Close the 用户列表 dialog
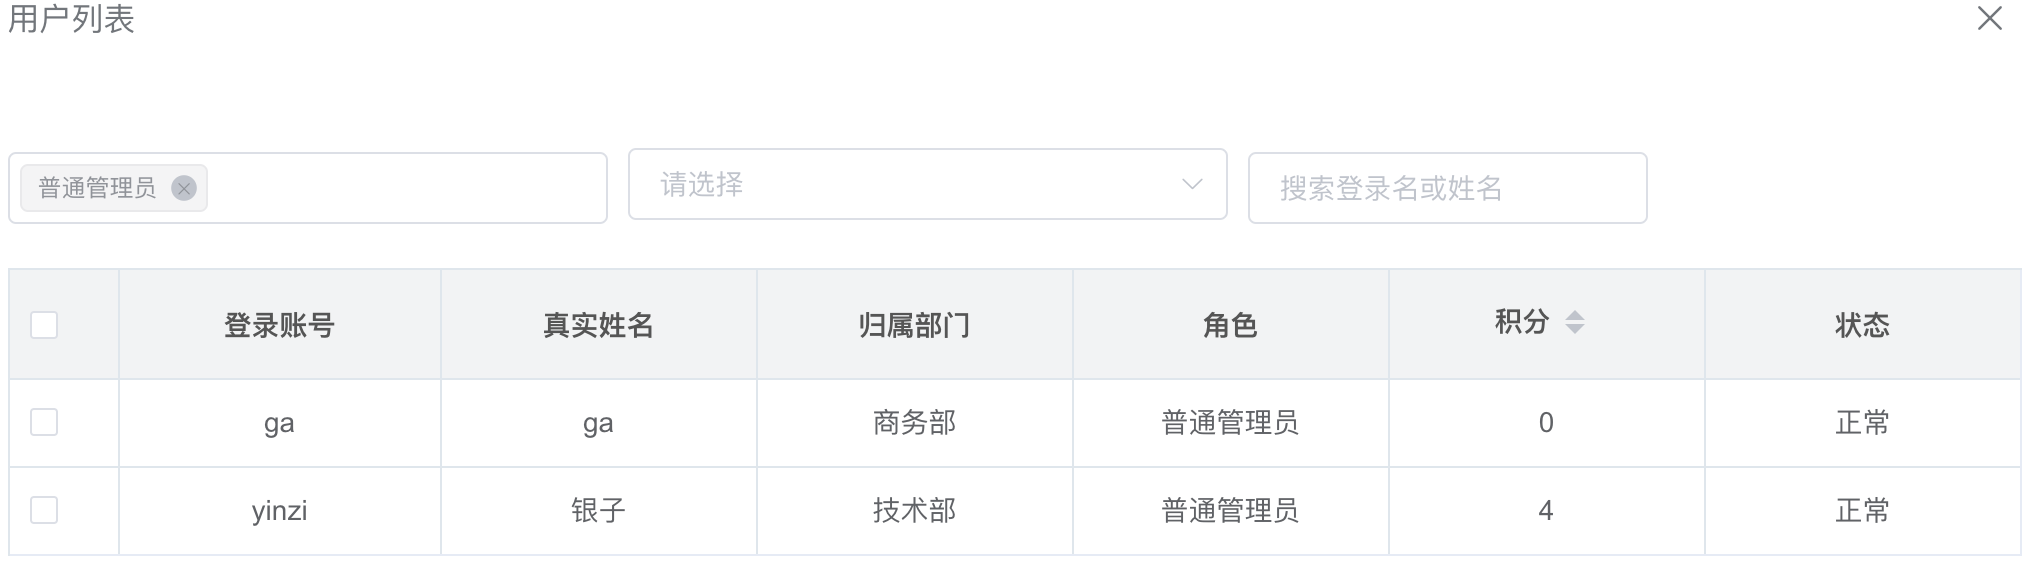Viewport: 2042px width, 582px height. (1989, 19)
